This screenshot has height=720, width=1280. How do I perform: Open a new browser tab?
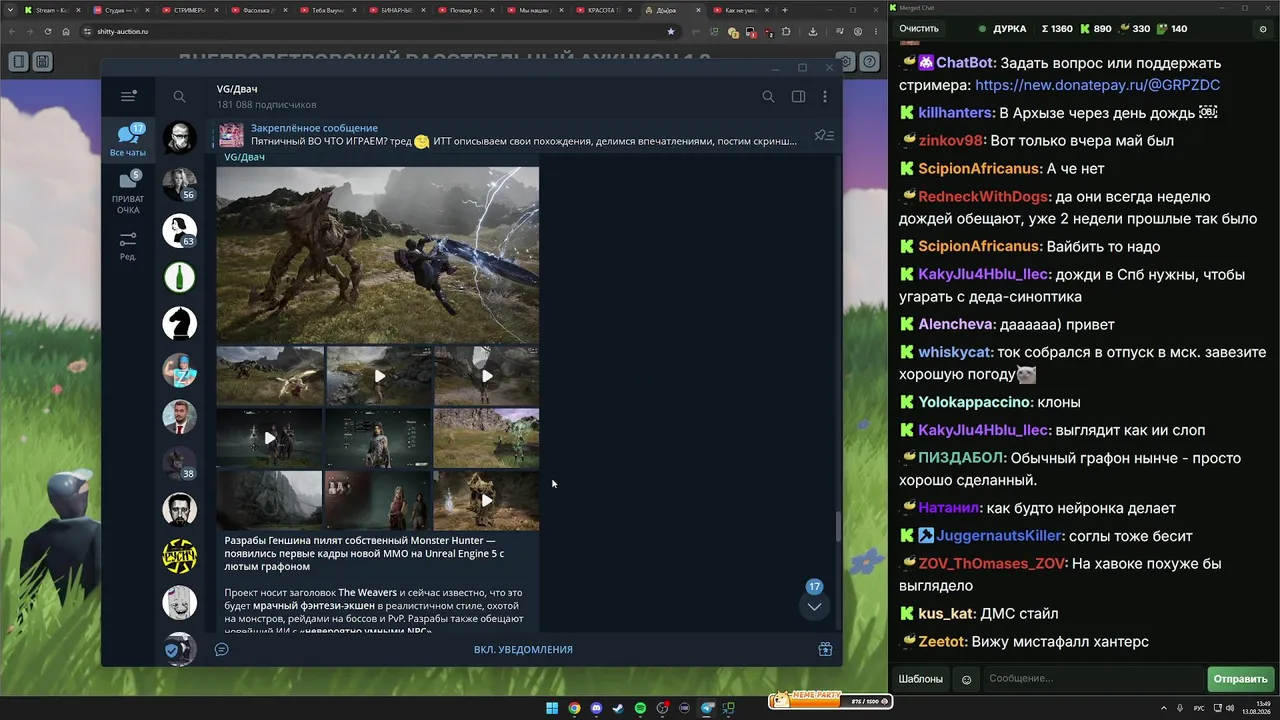pyautogui.click(x=785, y=10)
